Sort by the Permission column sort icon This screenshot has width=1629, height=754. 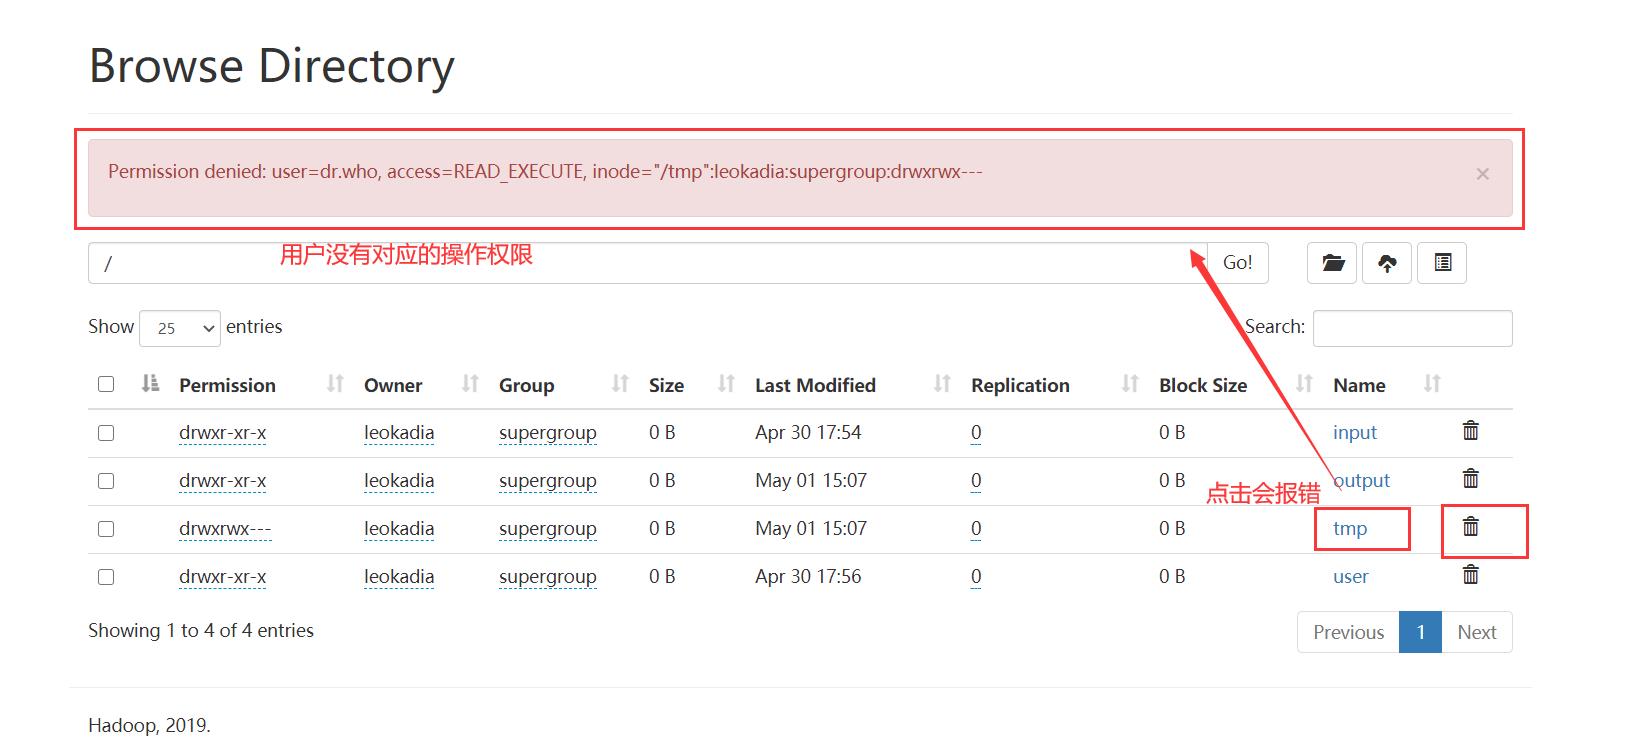[x=335, y=384]
